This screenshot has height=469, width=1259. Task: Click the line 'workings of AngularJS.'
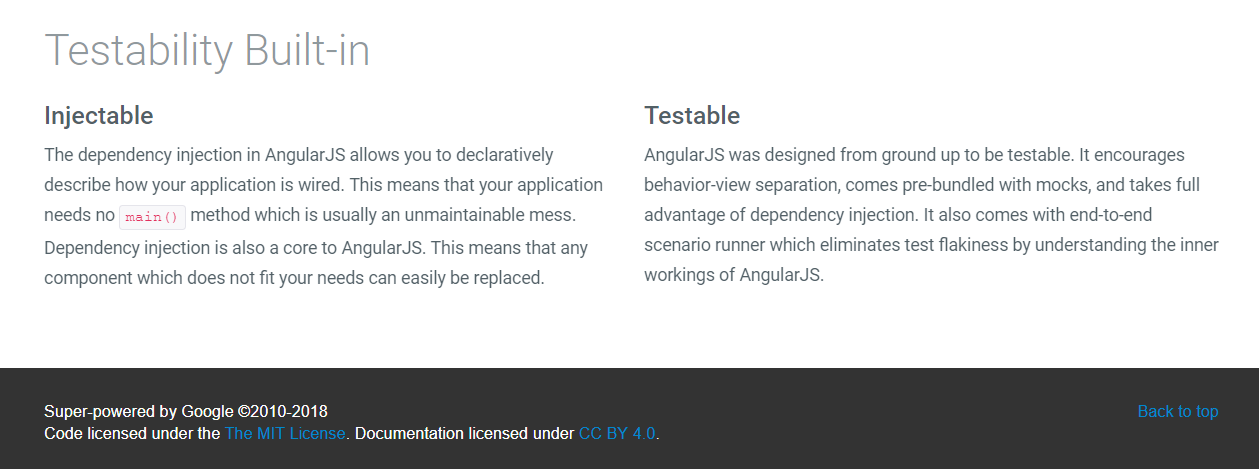point(734,276)
